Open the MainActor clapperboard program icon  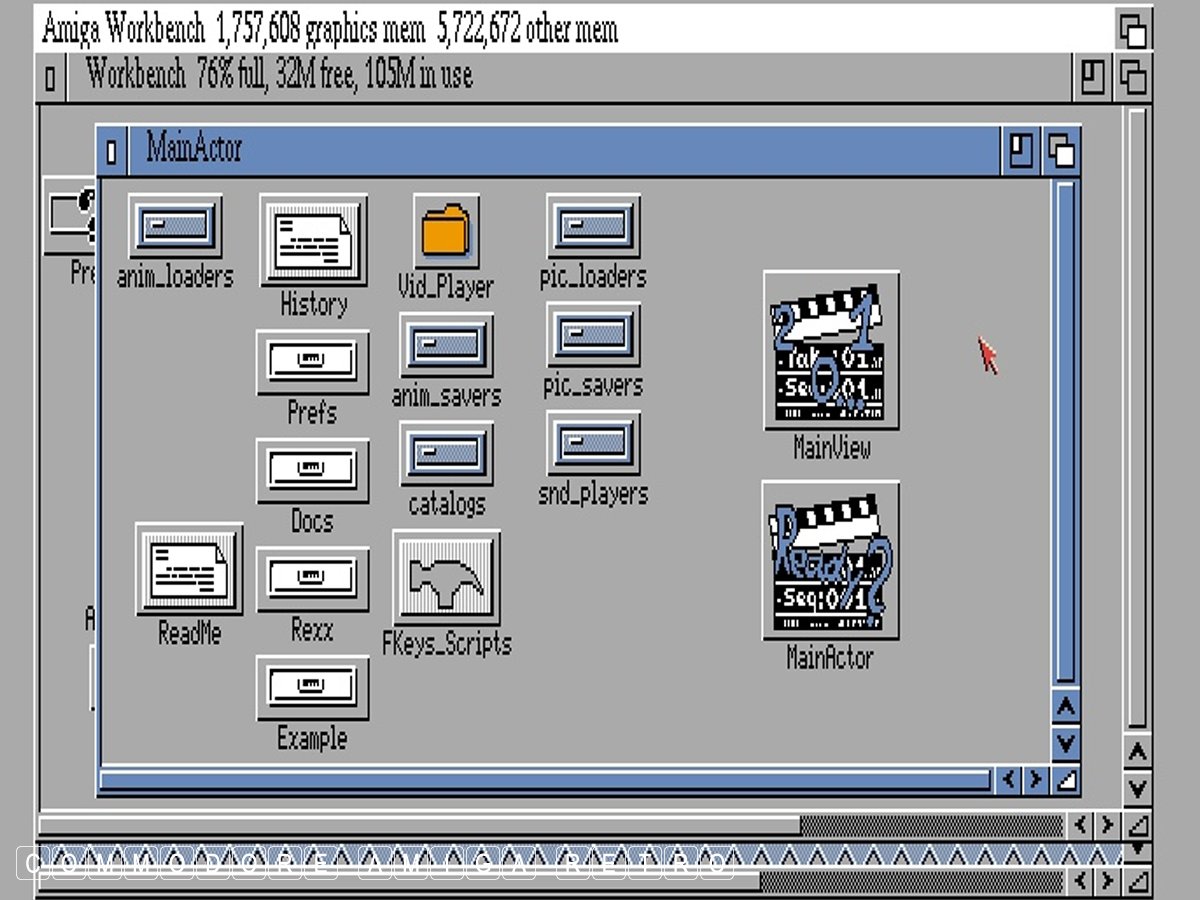(x=830, y=560)
